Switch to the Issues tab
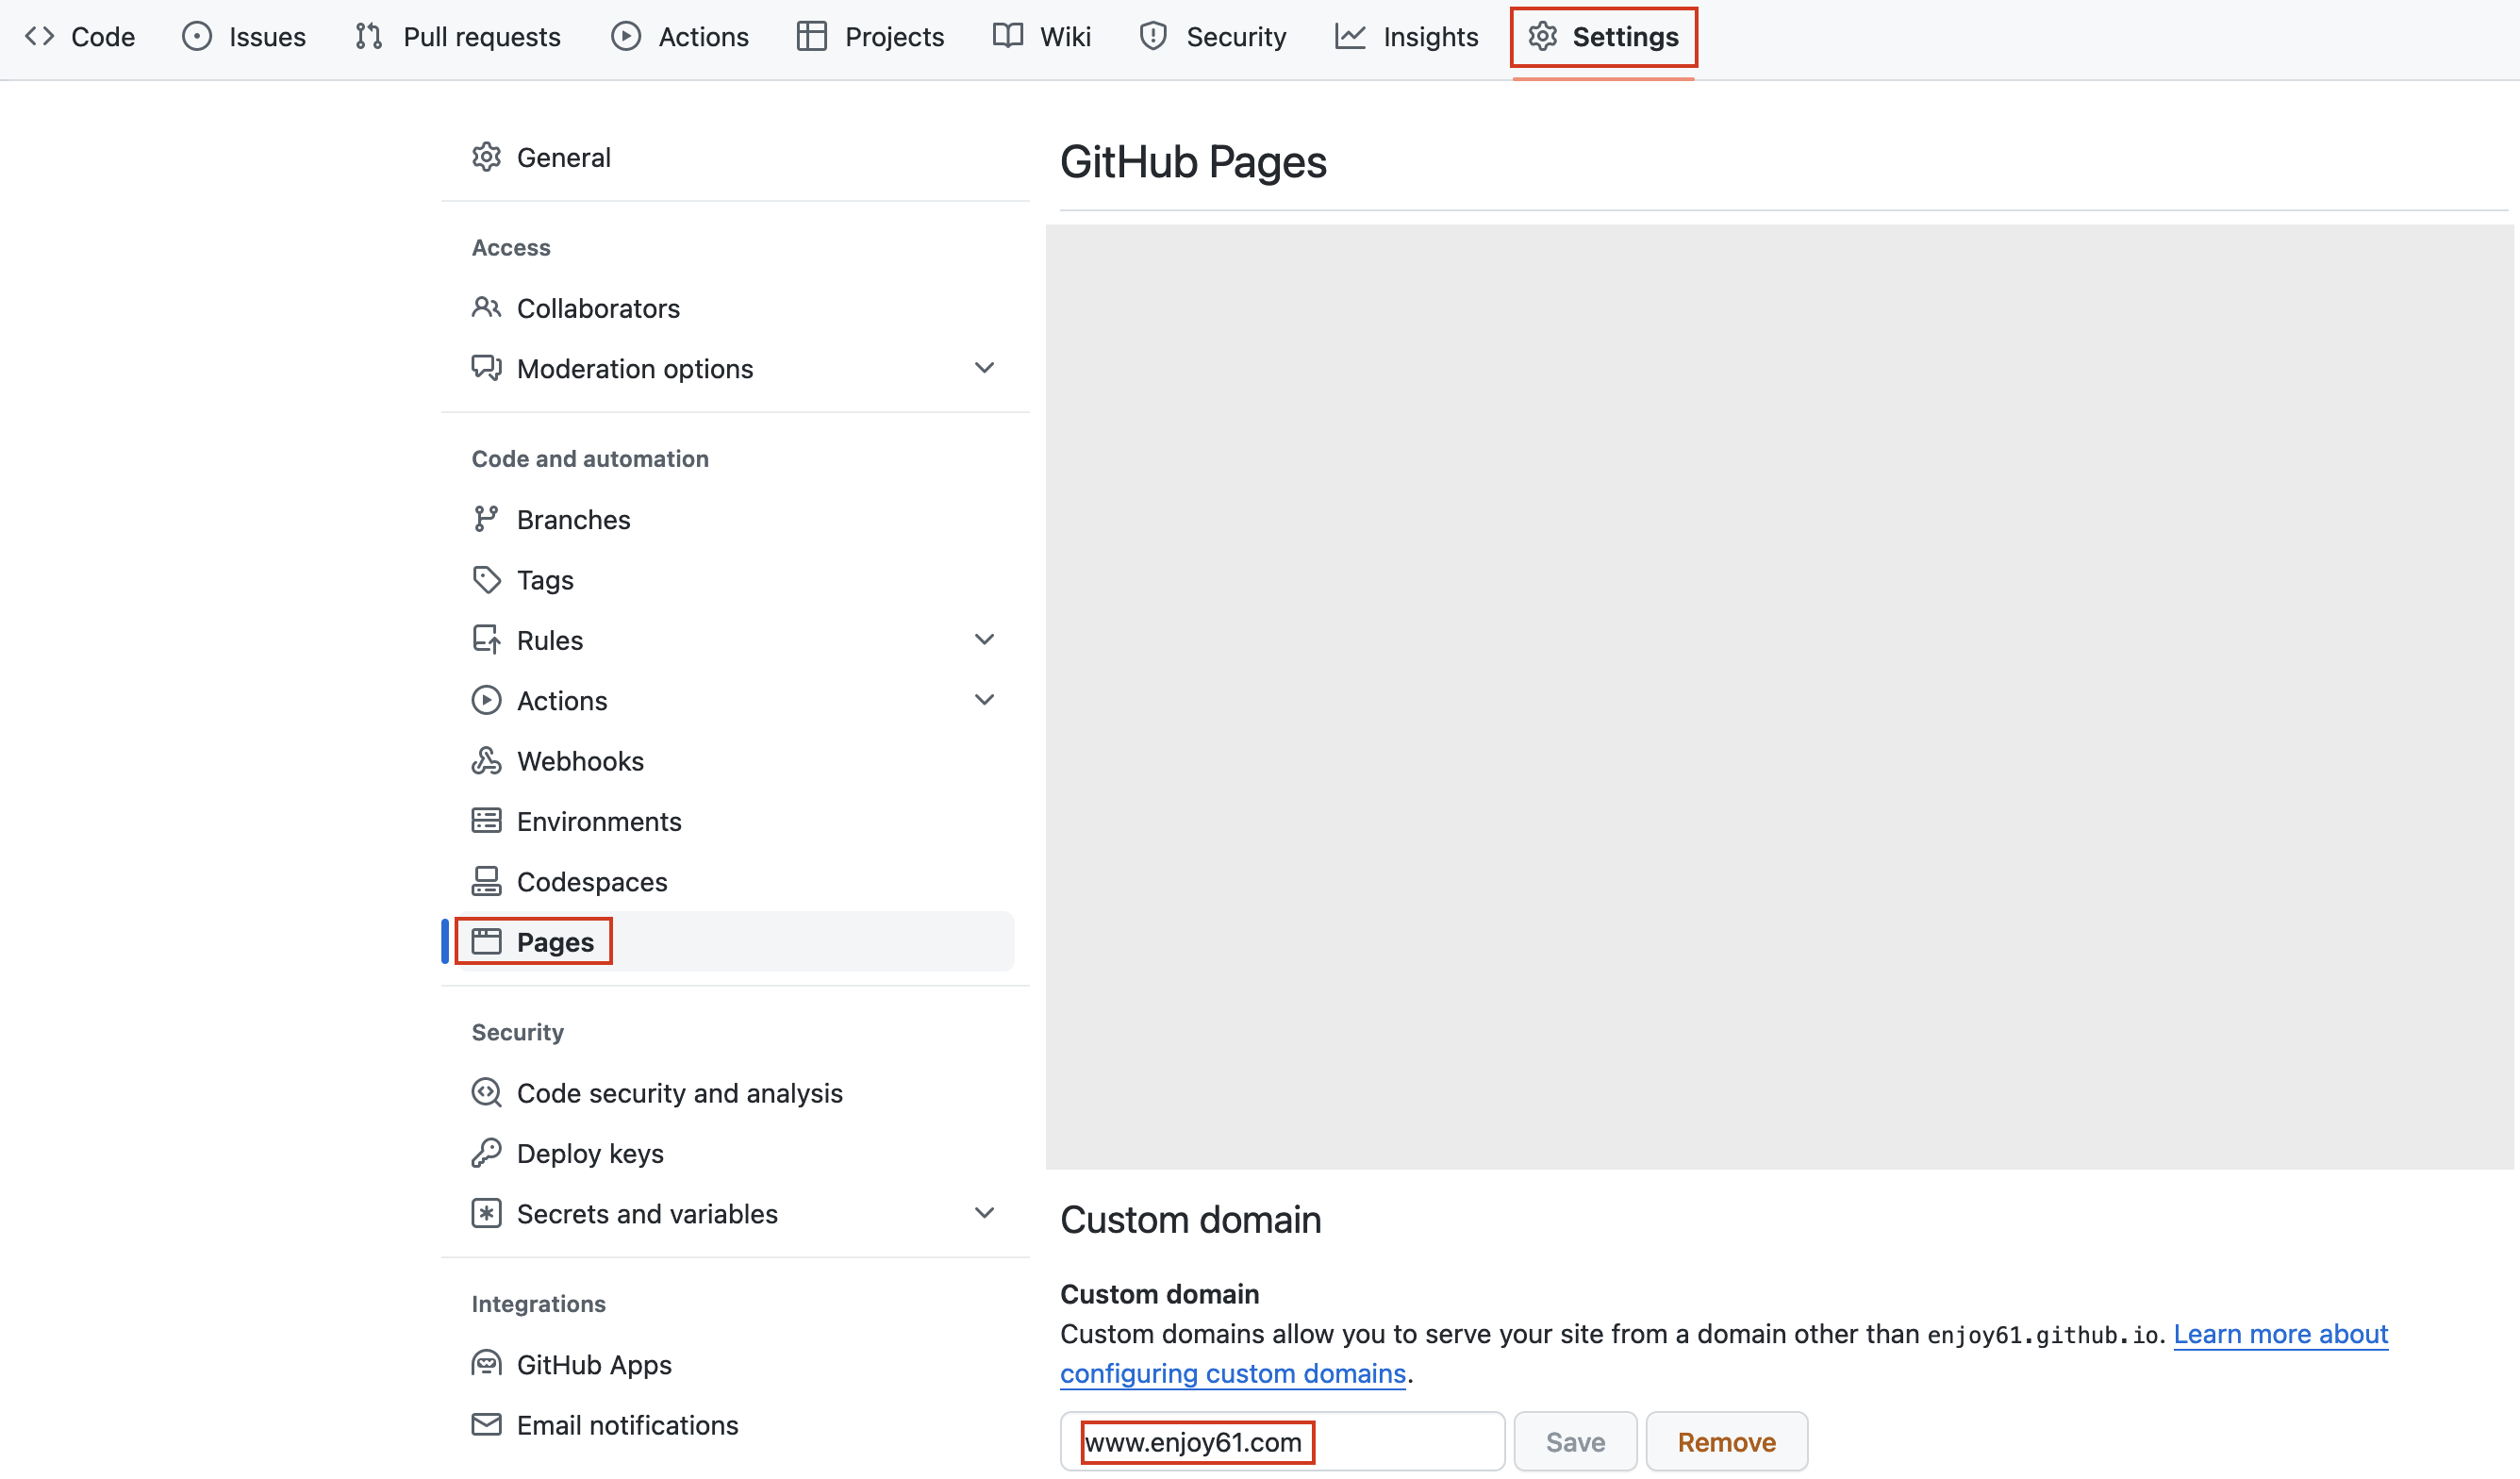 click(244, 37)
